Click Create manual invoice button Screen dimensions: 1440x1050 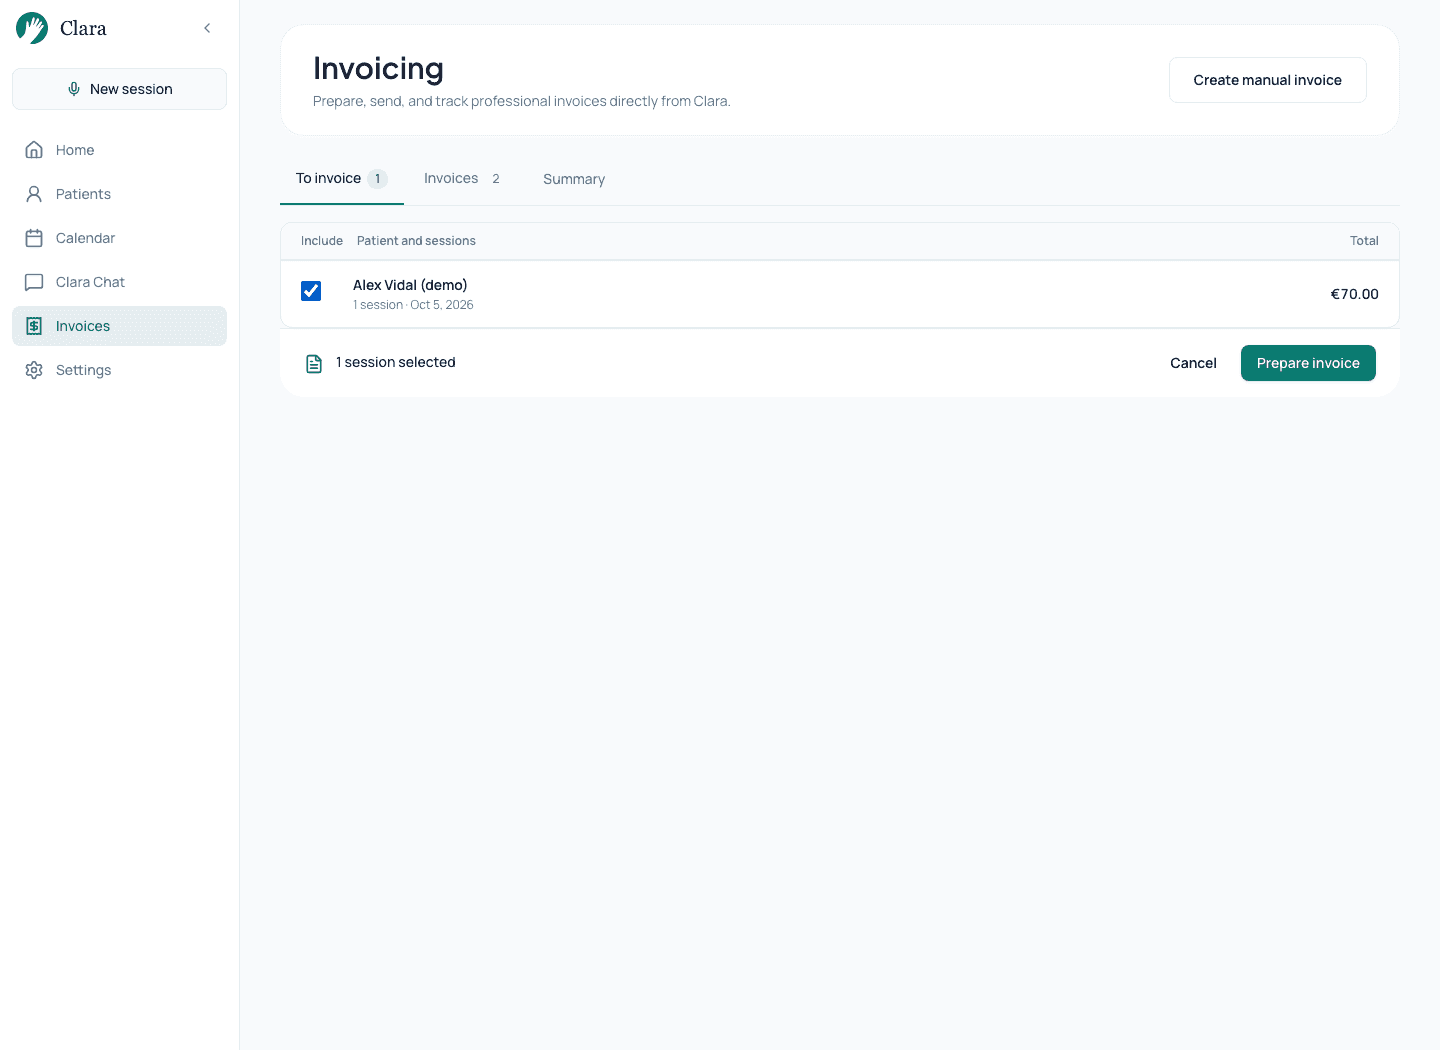1267,80
